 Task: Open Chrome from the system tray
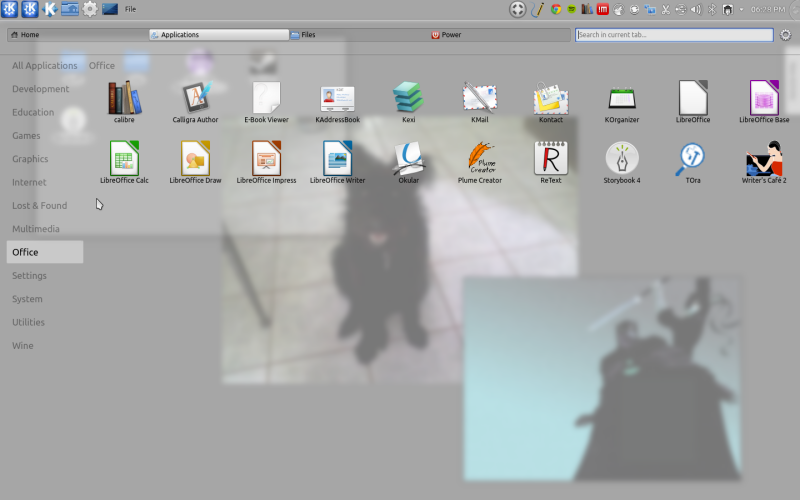tap(556, 9)
